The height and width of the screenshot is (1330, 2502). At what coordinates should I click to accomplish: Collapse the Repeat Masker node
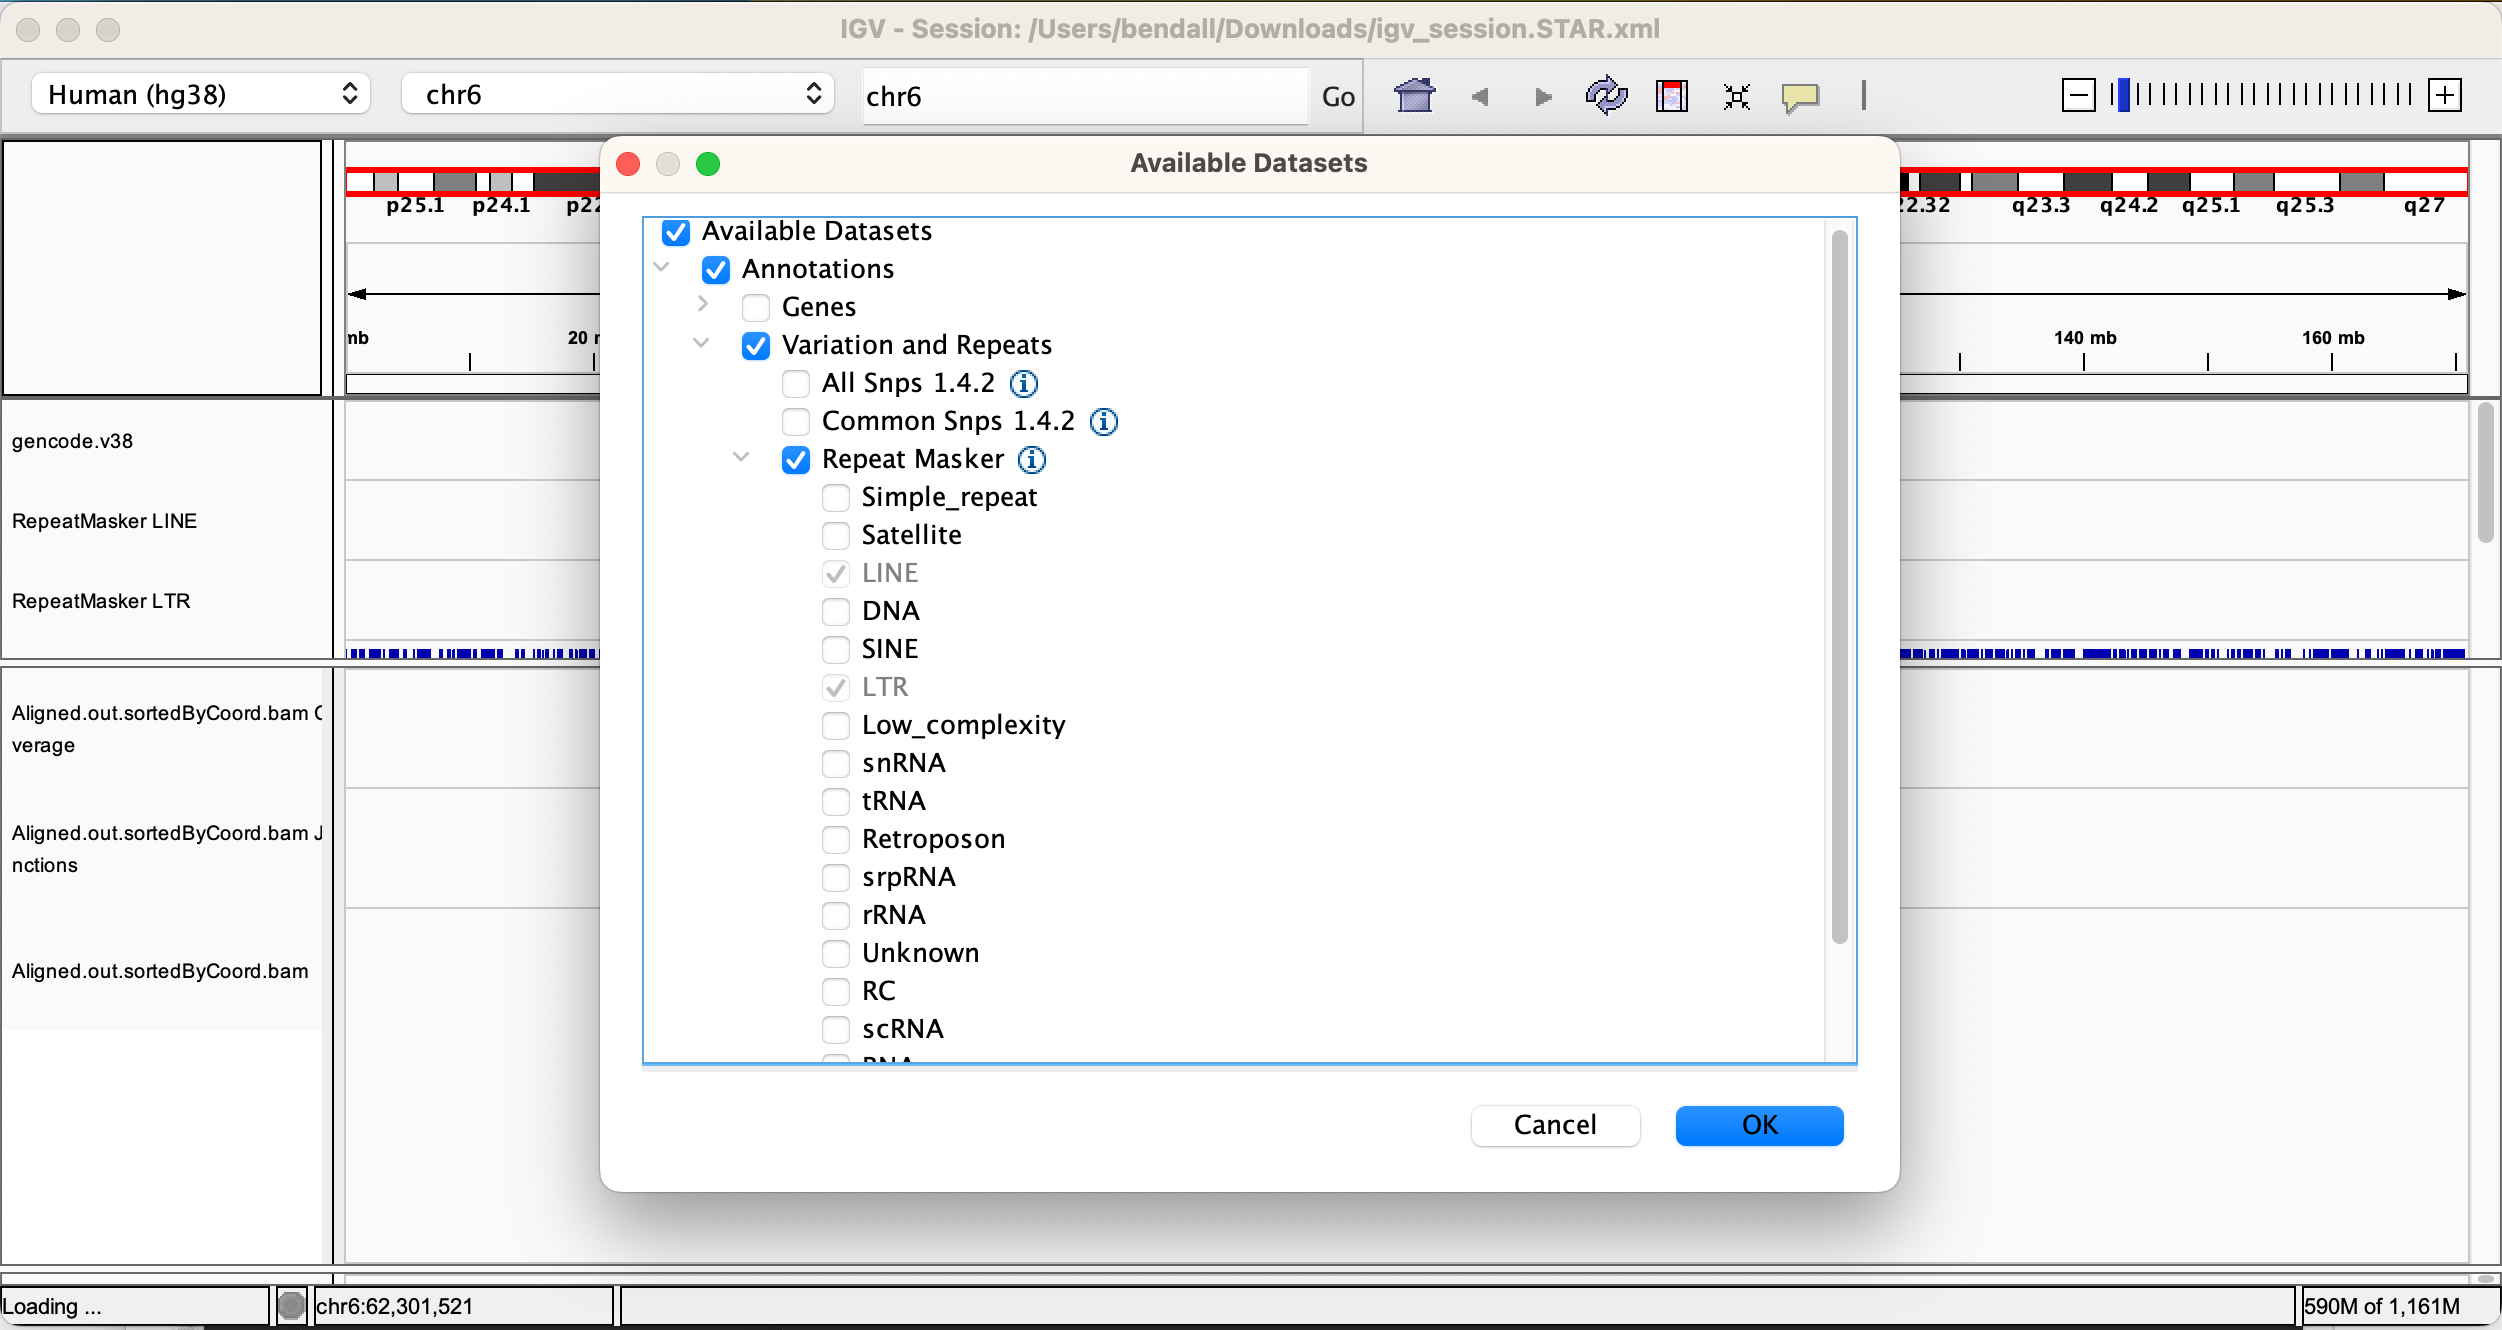742,457
